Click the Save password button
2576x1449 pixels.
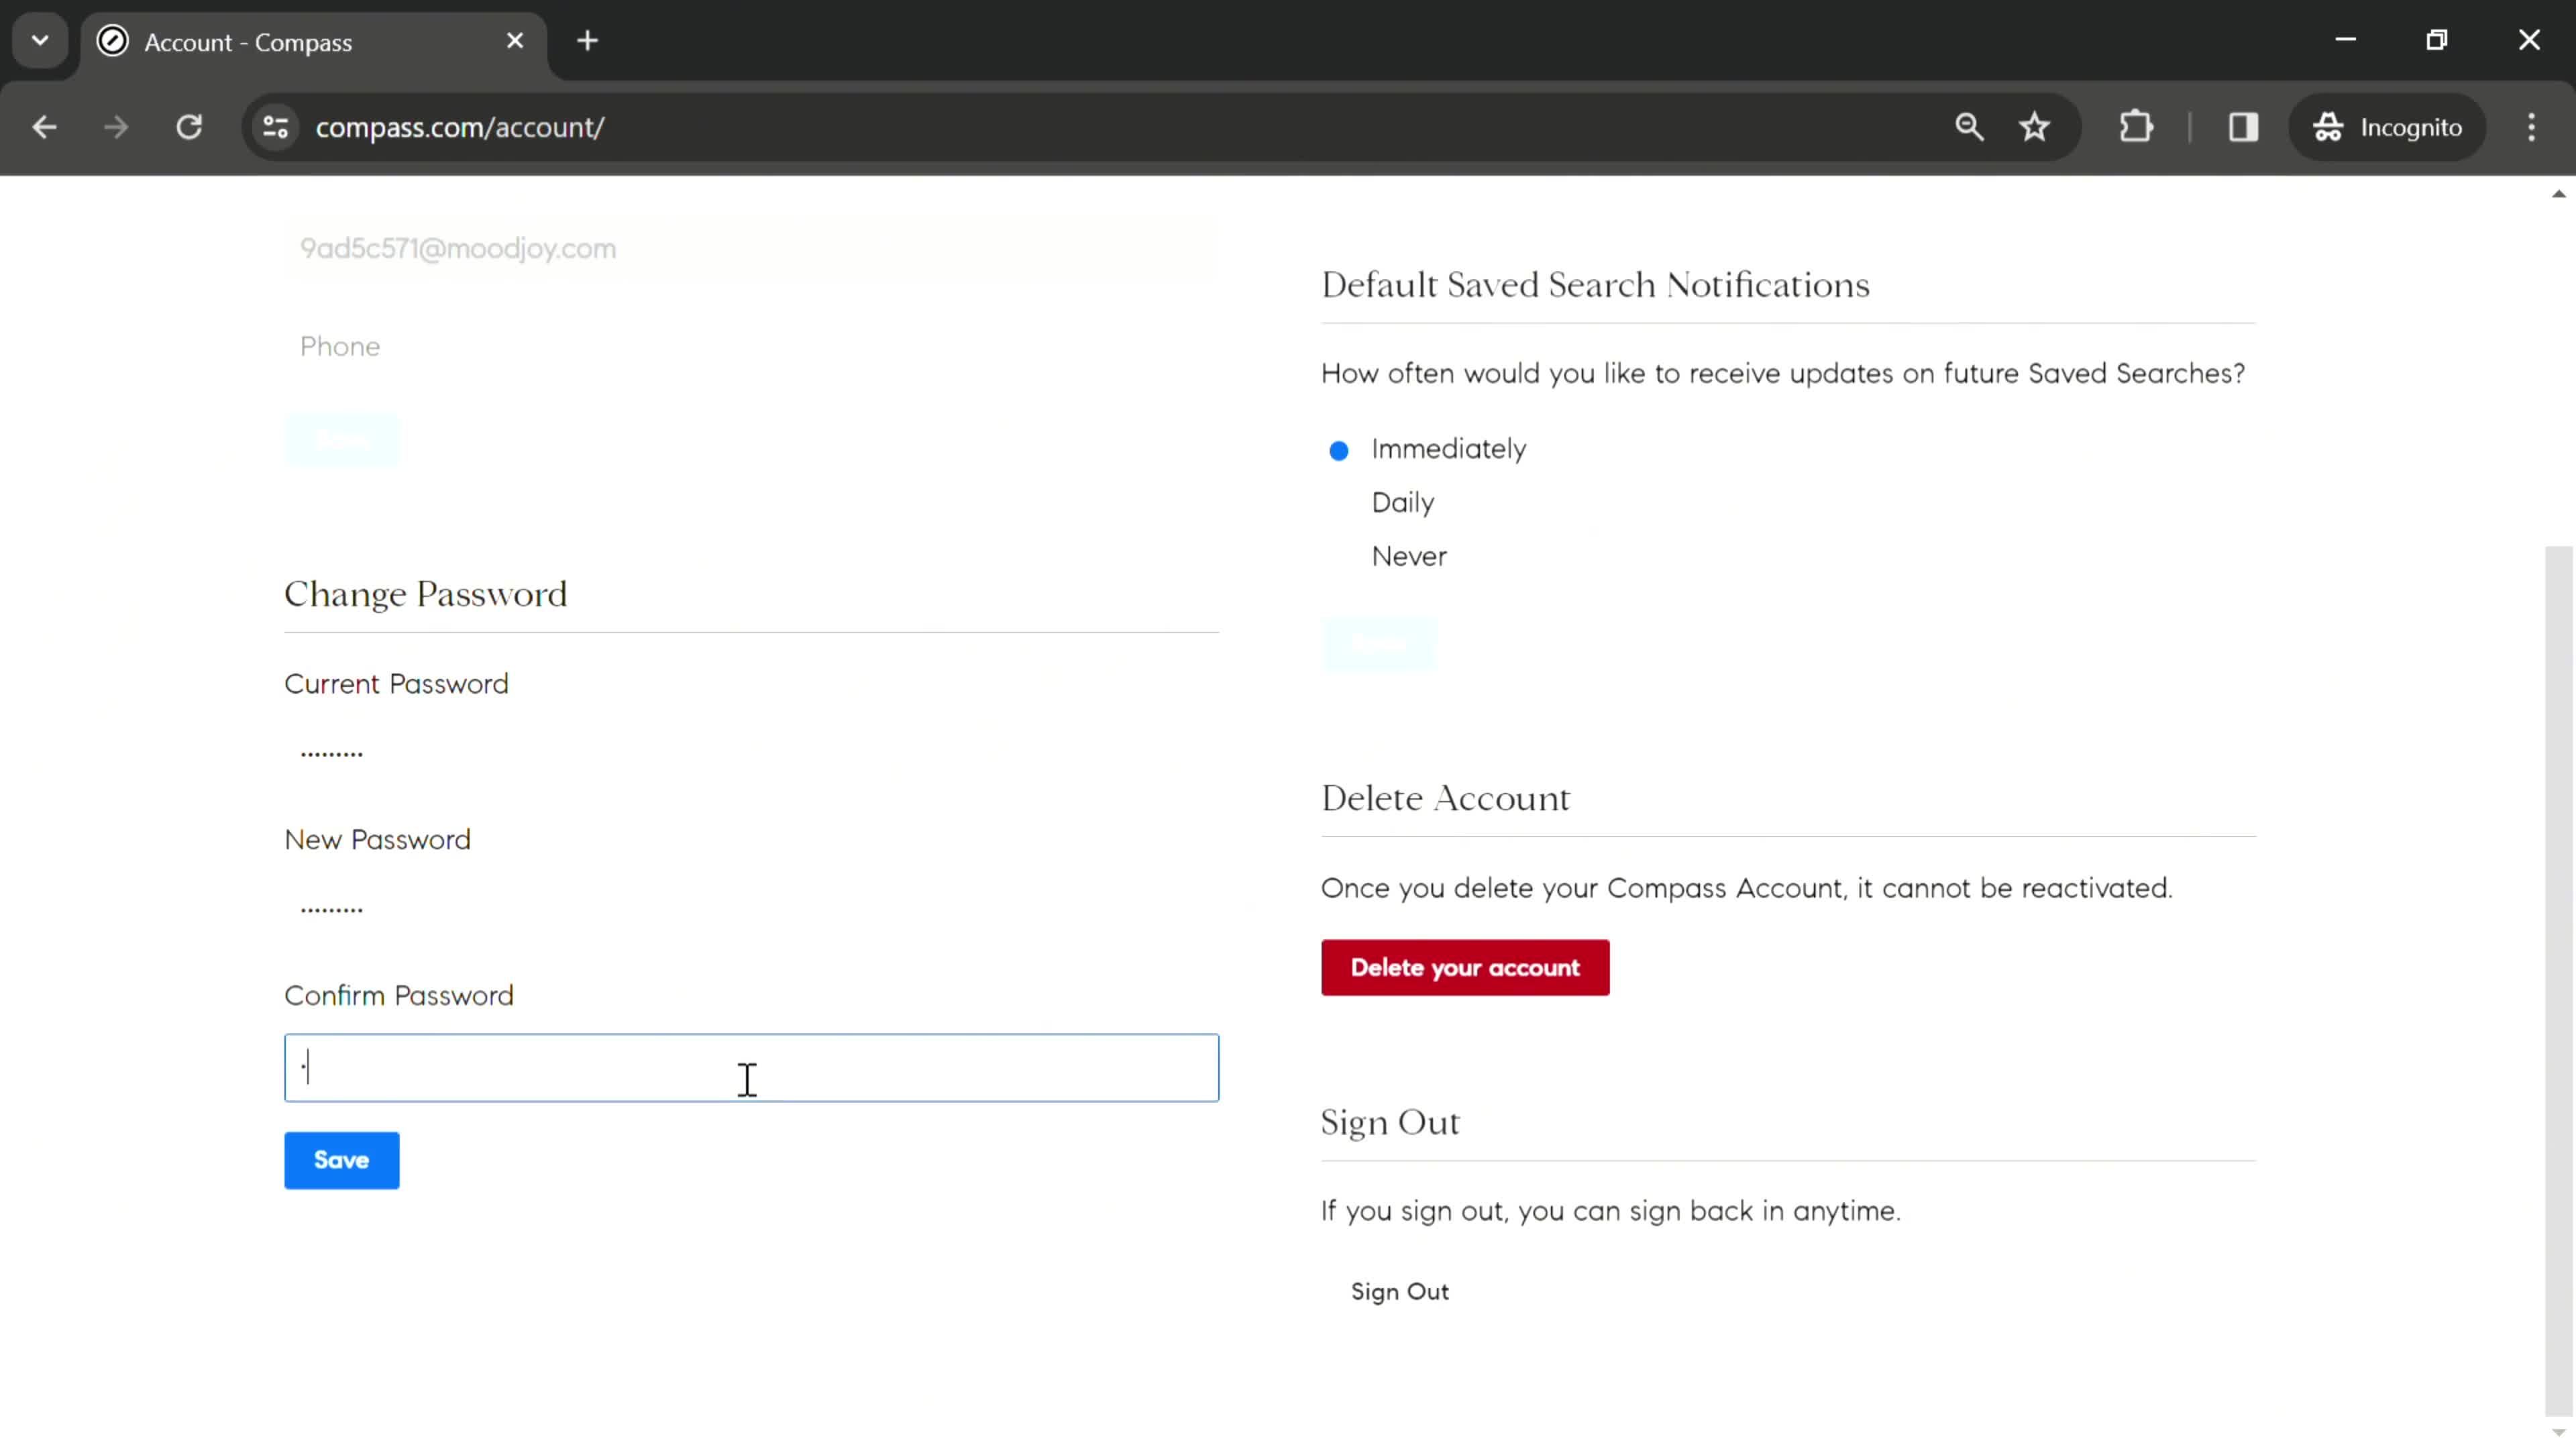point(341,1159)
